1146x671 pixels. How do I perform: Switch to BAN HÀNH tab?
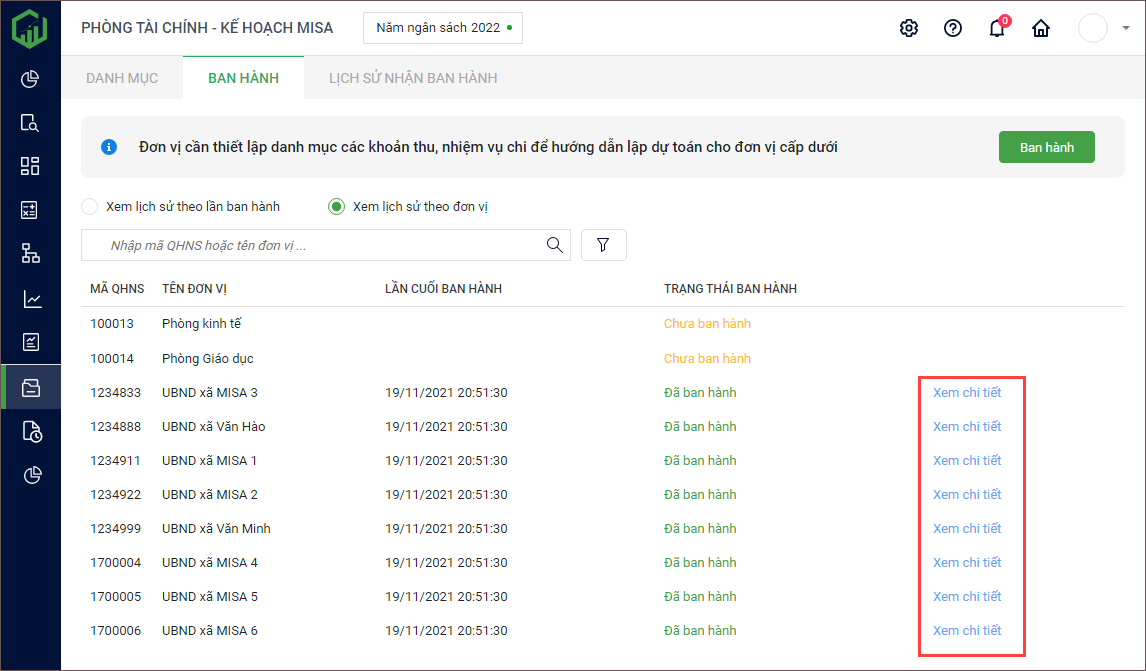click(x=243, y=78)
